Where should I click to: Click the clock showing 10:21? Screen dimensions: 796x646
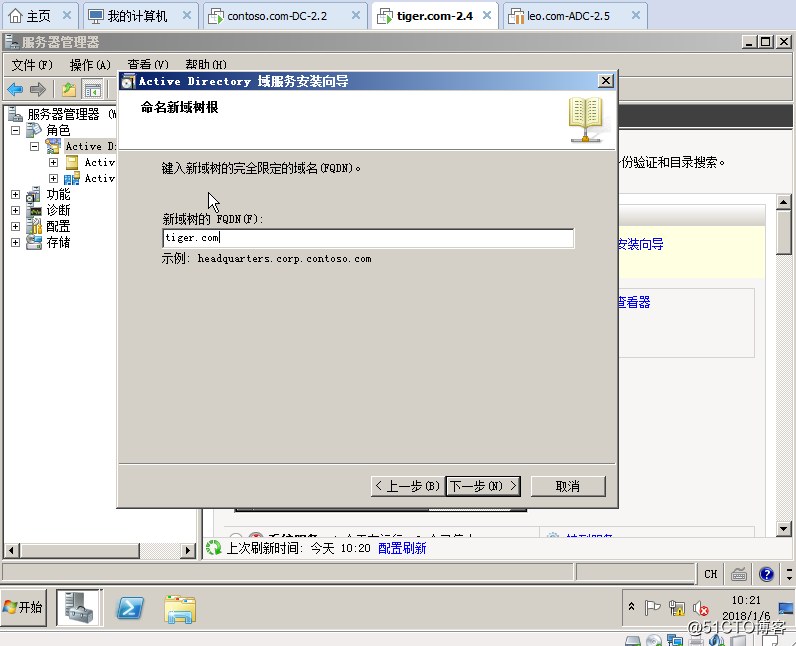point(746,600)
